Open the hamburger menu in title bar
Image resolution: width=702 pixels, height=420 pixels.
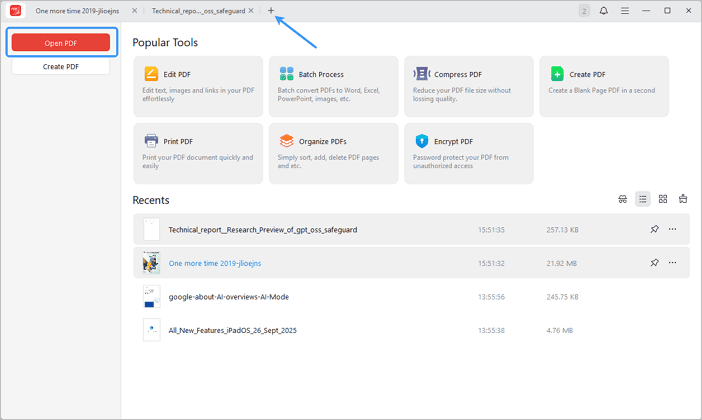[625, 10]
